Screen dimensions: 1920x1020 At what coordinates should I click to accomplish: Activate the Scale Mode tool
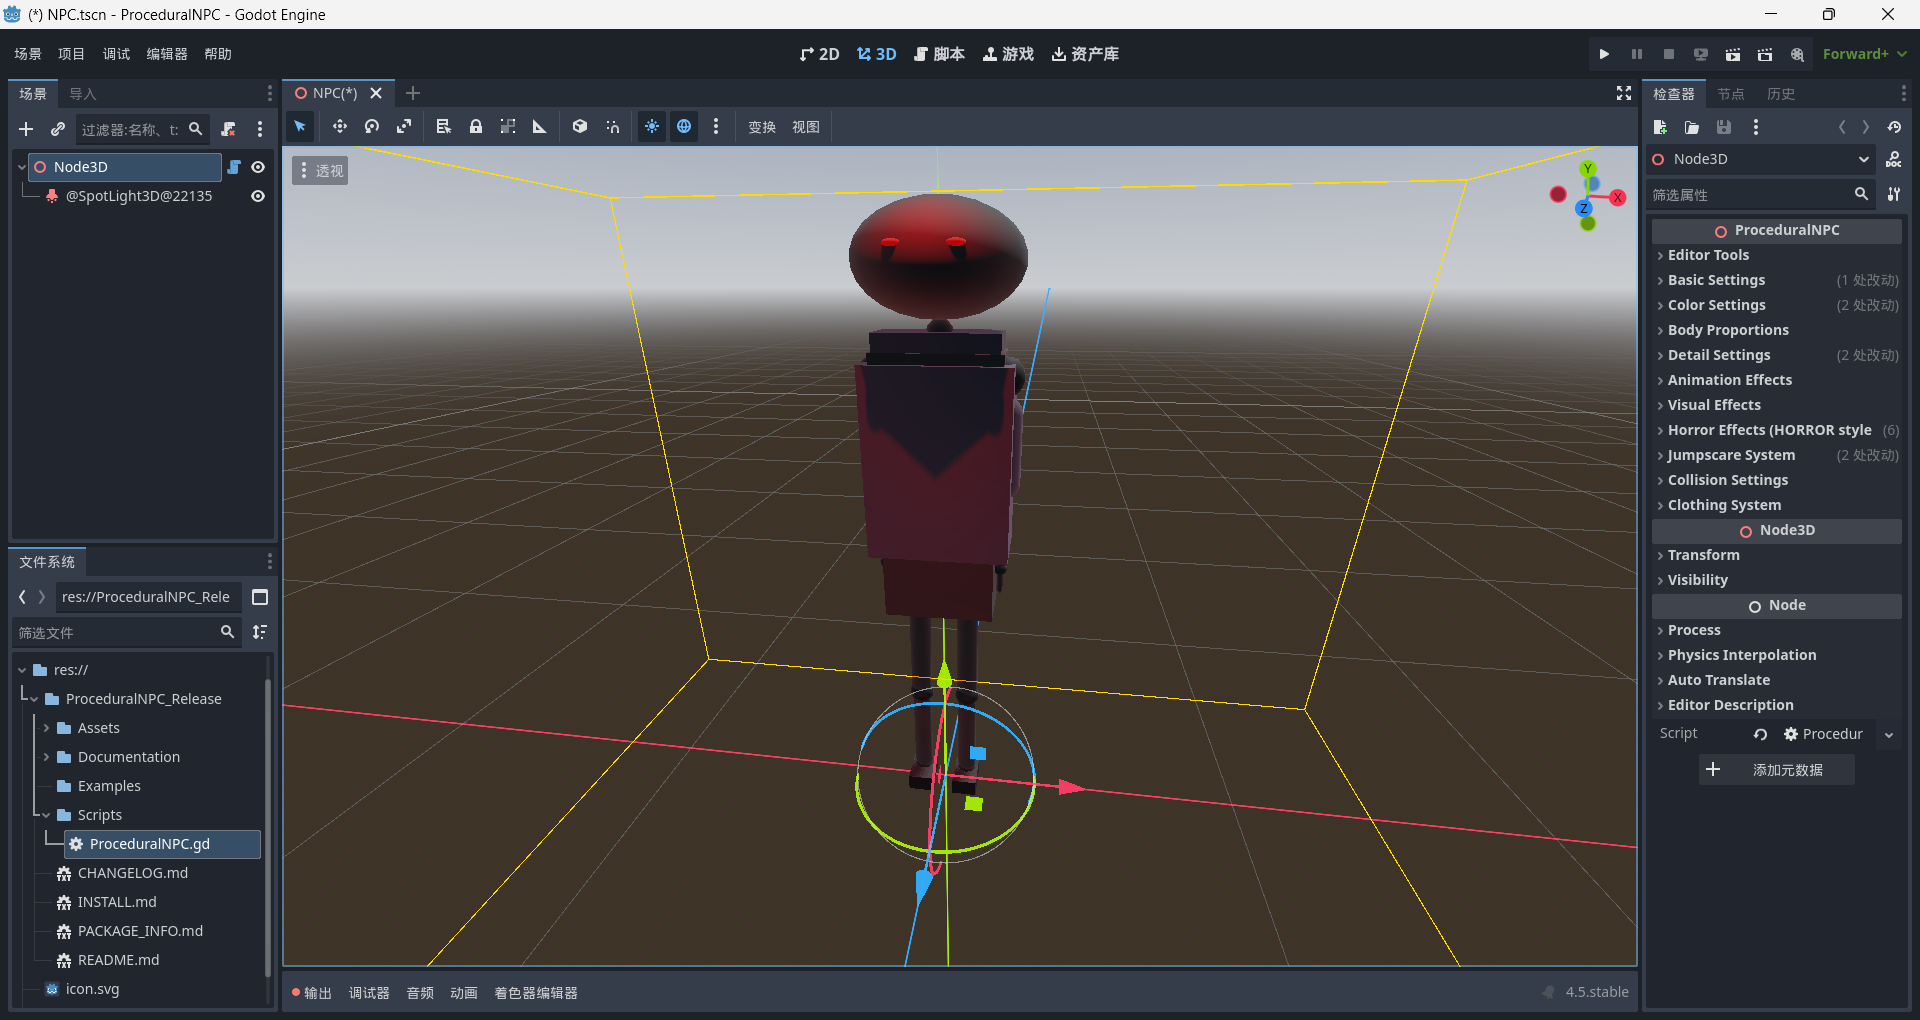pyautogui.click(x=404, y=127)
